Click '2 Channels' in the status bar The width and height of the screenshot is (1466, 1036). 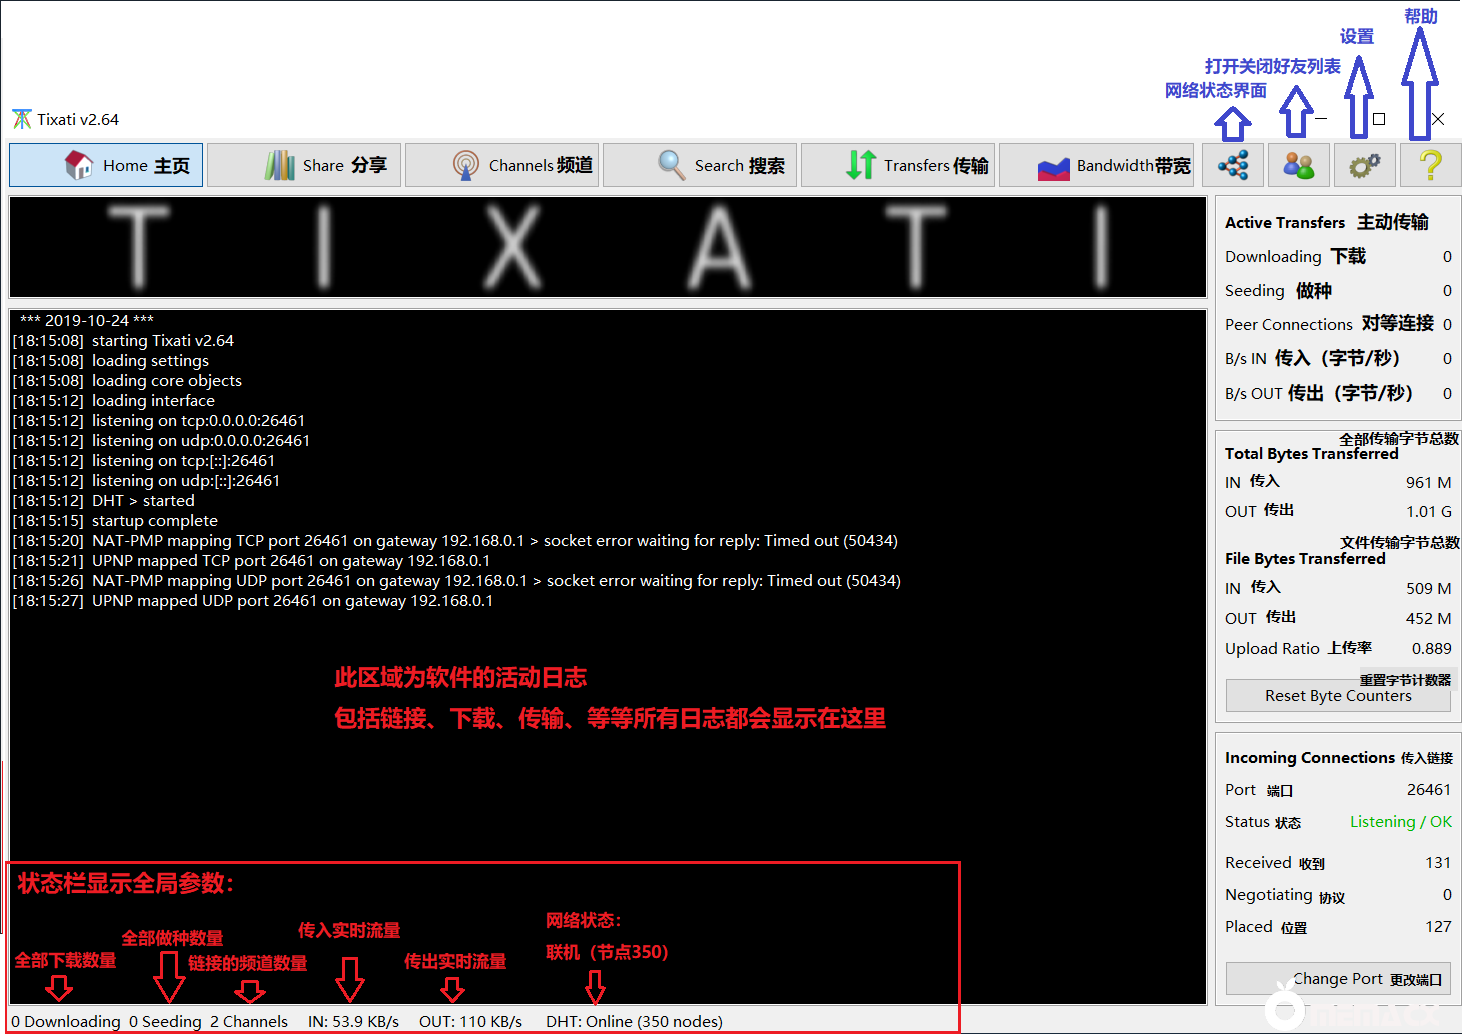pyautogui.click(x=249, y=1021)
